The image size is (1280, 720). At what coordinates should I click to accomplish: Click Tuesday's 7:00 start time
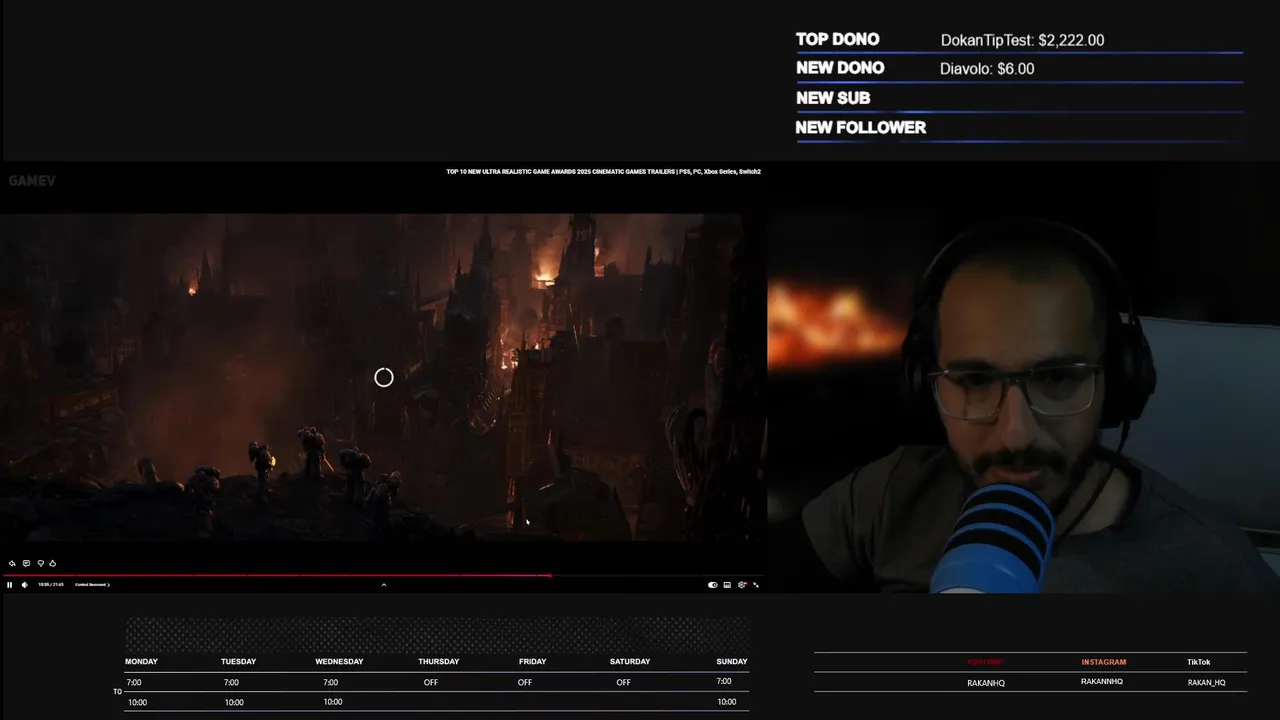231,682
